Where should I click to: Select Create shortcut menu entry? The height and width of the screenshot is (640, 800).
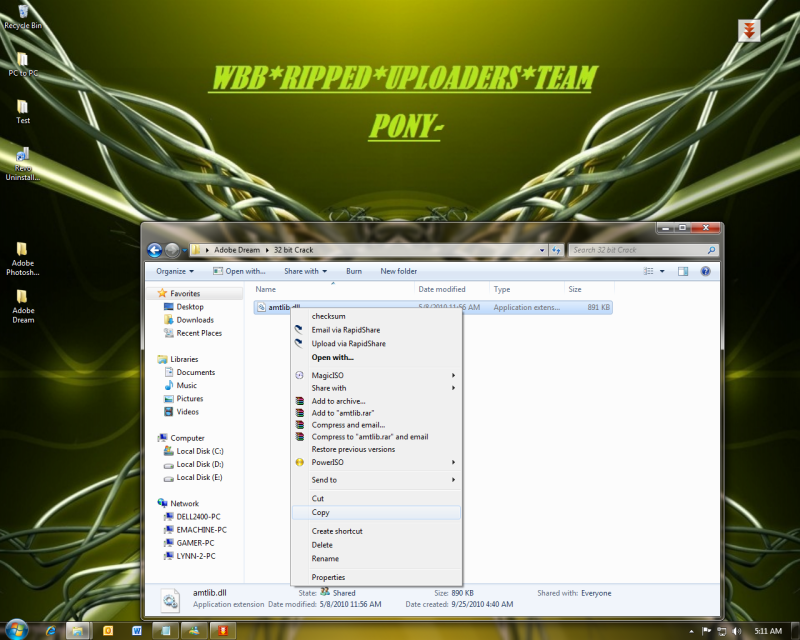pyautogui.click(x=376, y=531)
